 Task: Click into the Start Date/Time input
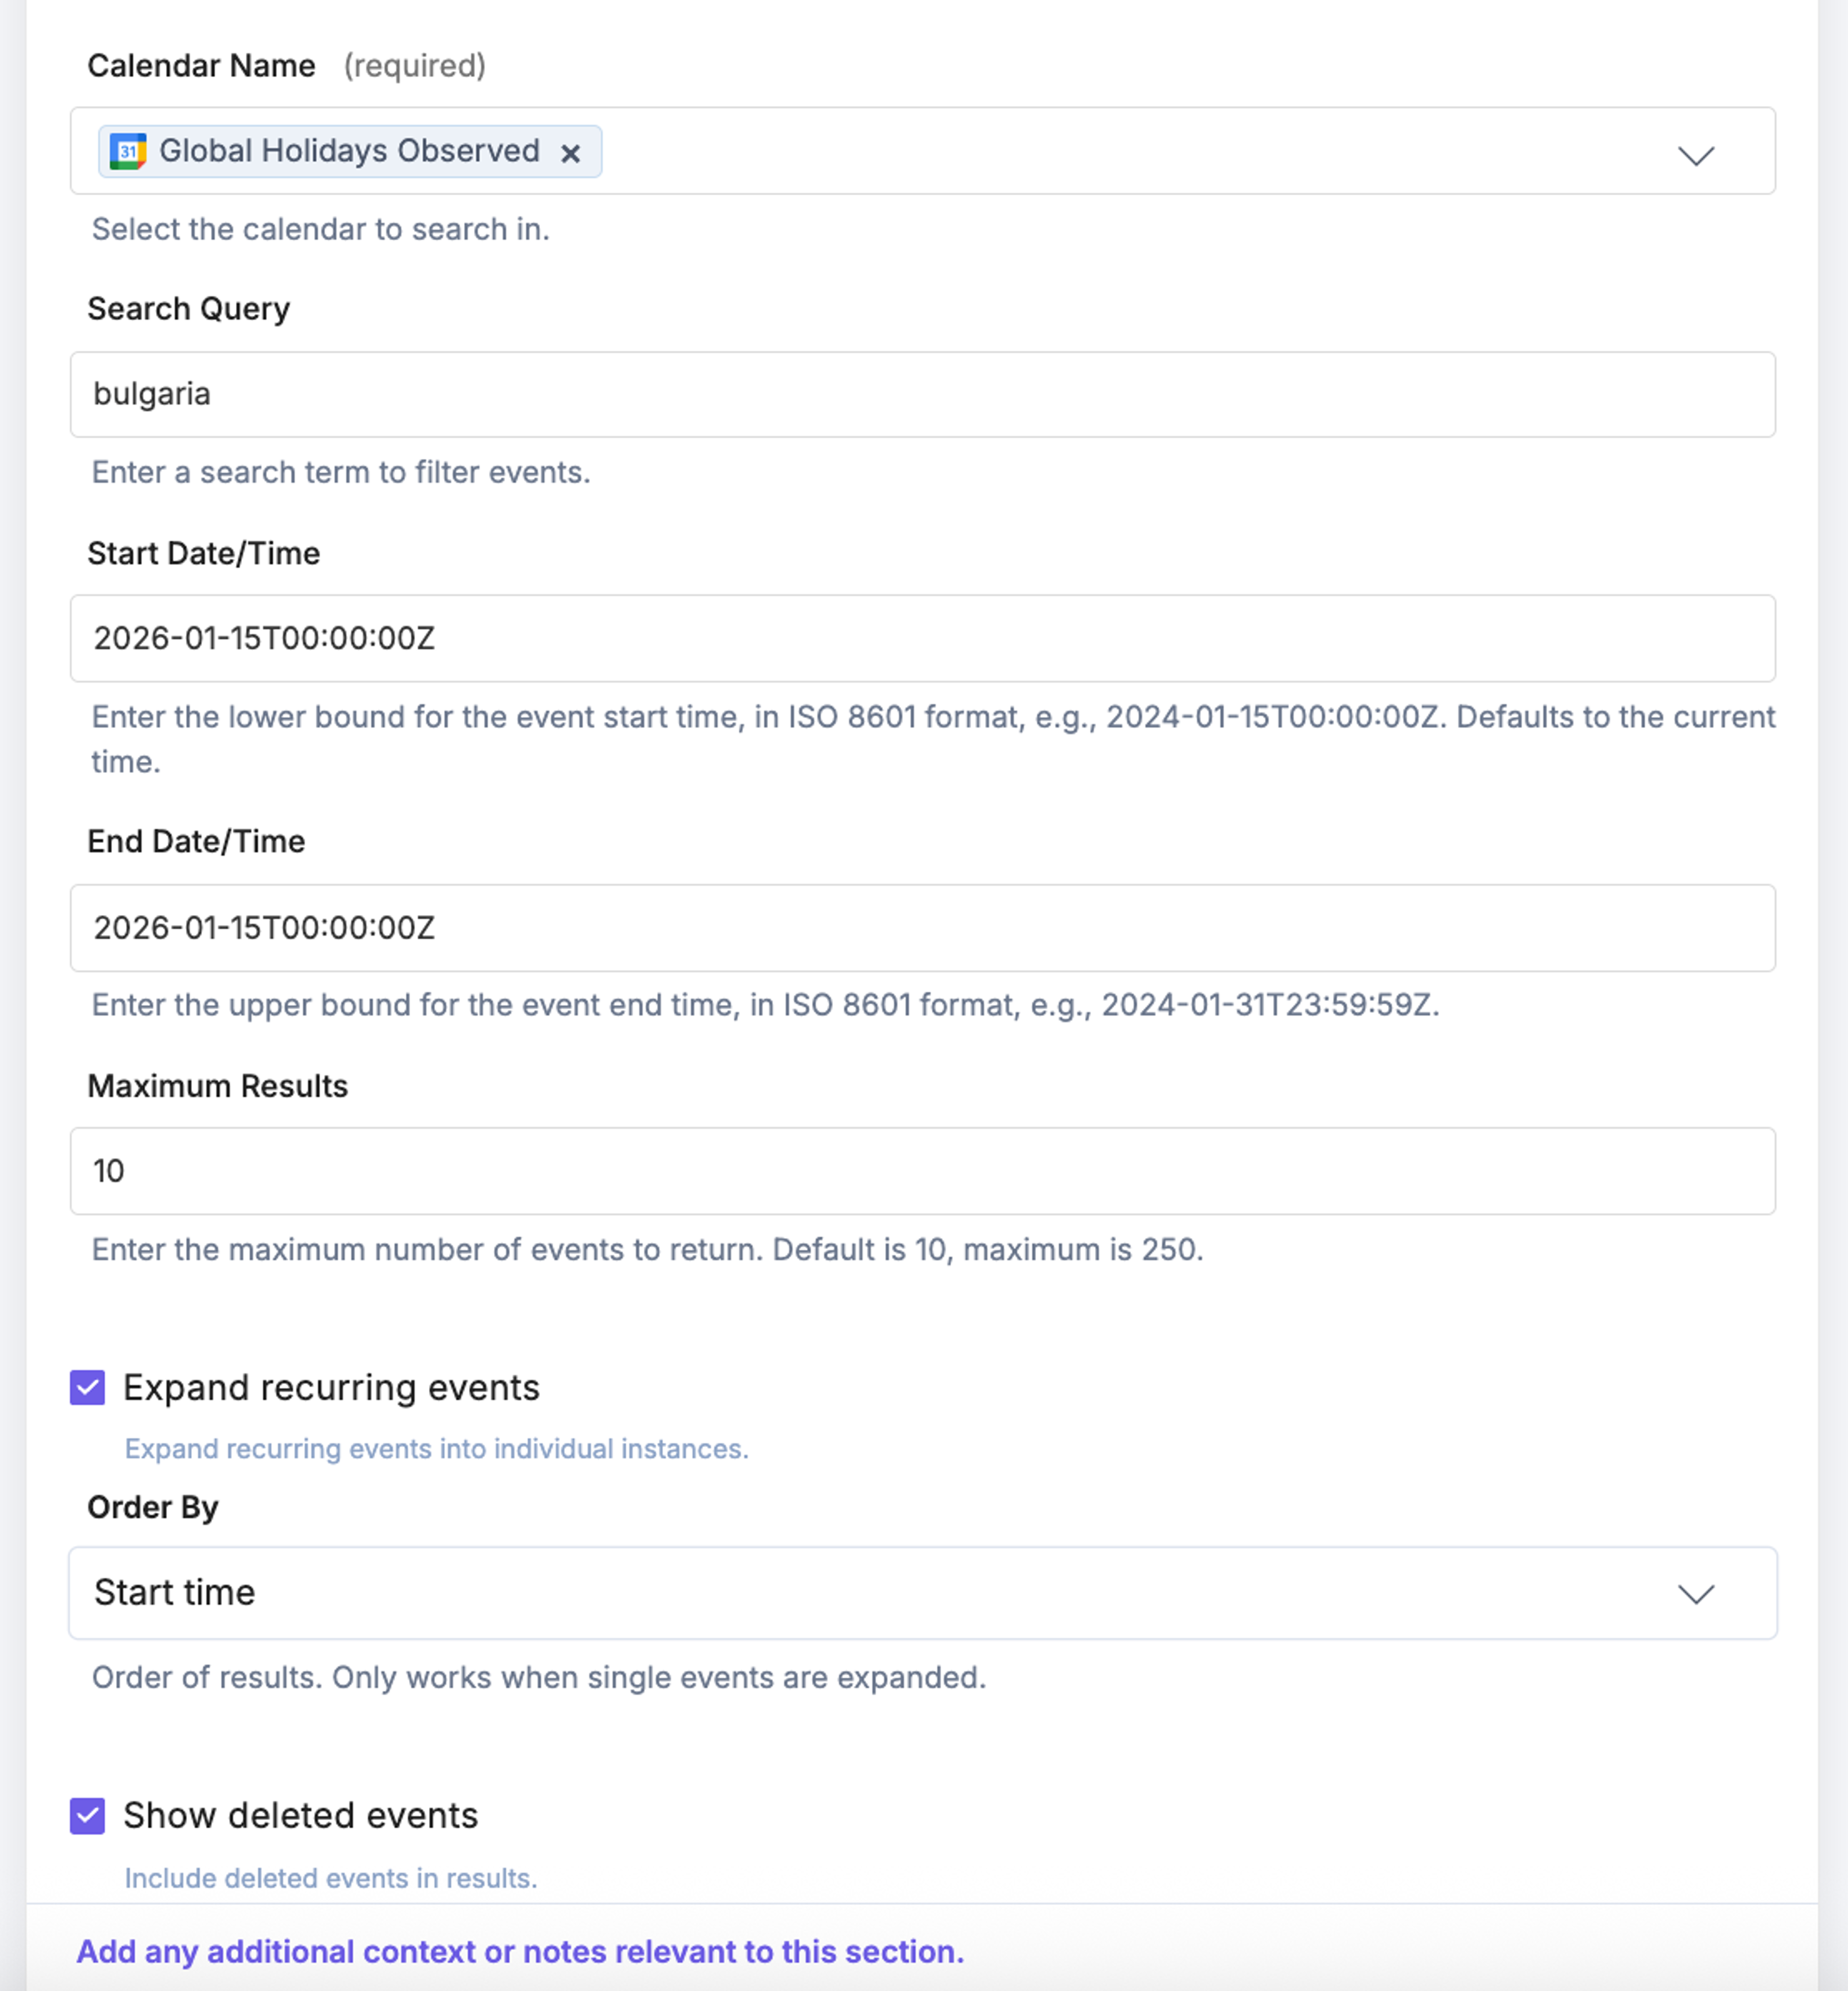[x=922, y=638]
